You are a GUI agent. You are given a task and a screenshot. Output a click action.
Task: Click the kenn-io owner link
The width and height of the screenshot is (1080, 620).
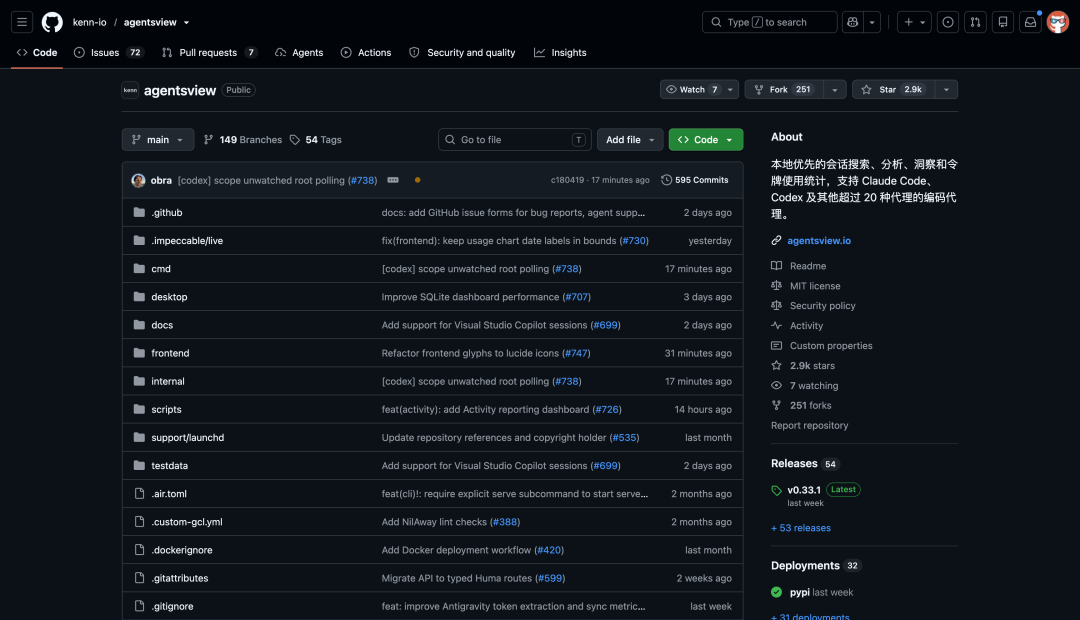(90, 23)
